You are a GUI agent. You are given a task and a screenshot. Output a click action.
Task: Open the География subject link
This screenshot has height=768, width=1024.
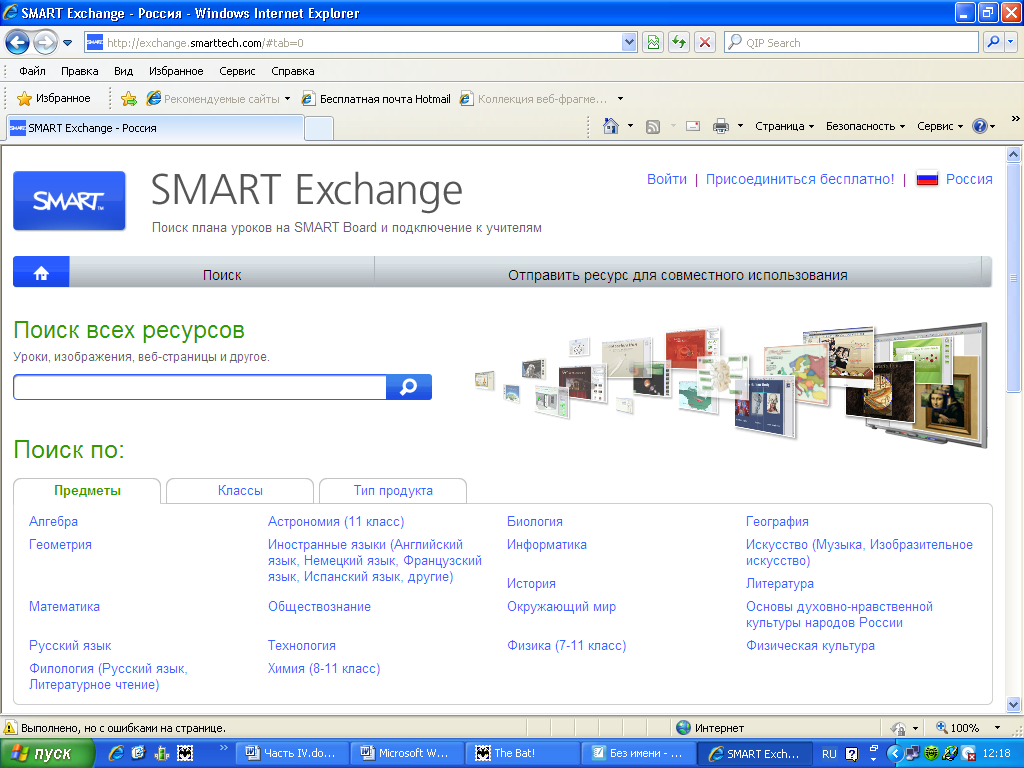click(x=777, y=521)
